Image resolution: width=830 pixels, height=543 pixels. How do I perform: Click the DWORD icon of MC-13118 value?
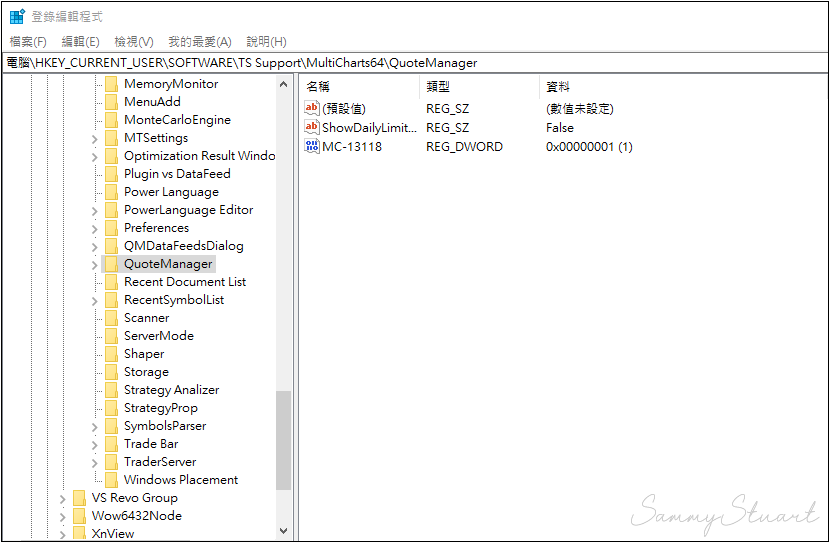click(312, 147)
